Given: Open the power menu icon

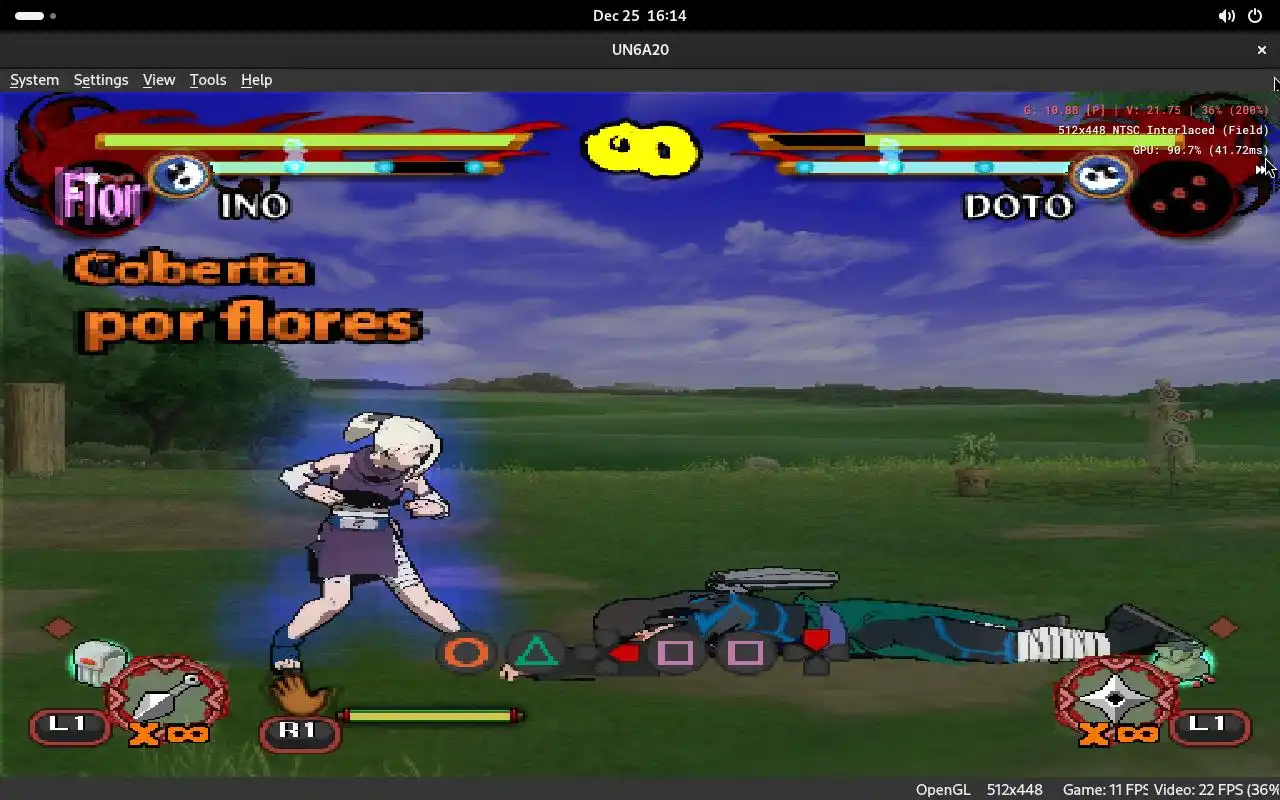Looking at the screenshot, I should (1255, 16).
